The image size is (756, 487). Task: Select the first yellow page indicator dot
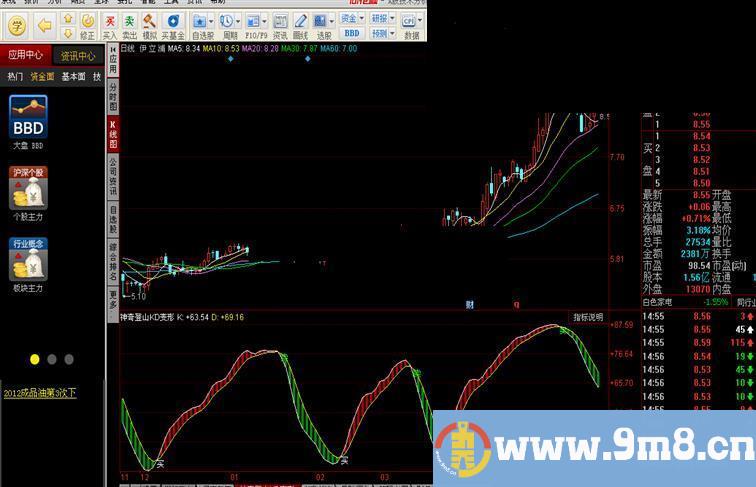click(35, 359)
